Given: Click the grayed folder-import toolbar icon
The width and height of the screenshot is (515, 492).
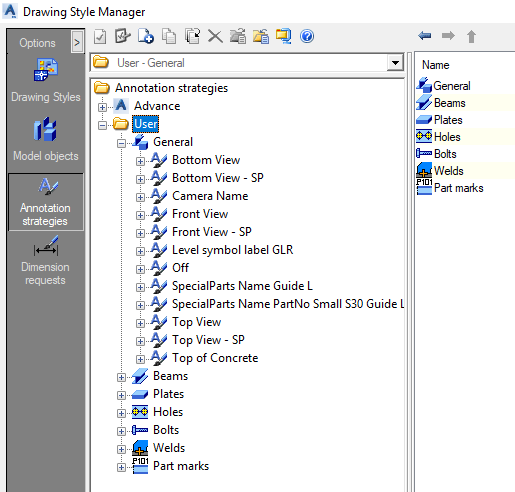Looking at the screenshot, I should coord(238,36).
